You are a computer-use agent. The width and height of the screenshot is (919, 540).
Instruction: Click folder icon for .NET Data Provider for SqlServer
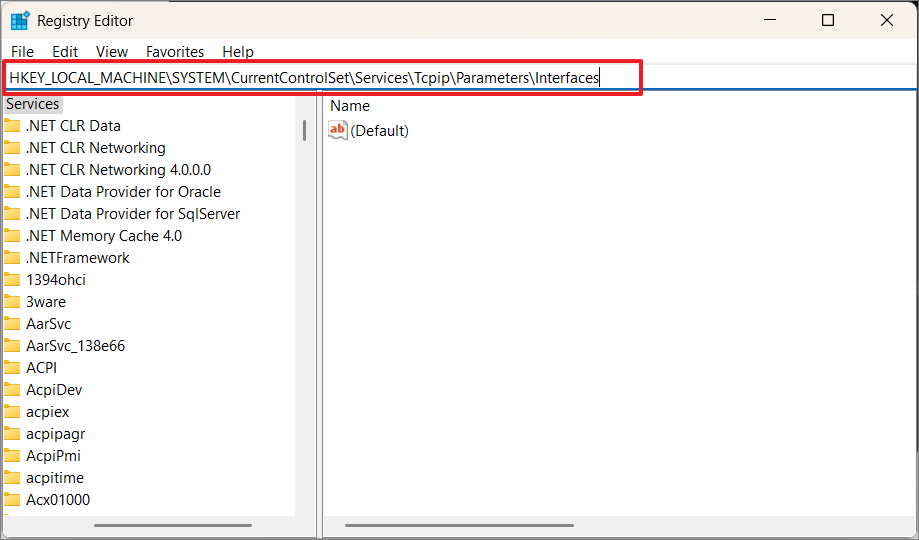point(12,214)
